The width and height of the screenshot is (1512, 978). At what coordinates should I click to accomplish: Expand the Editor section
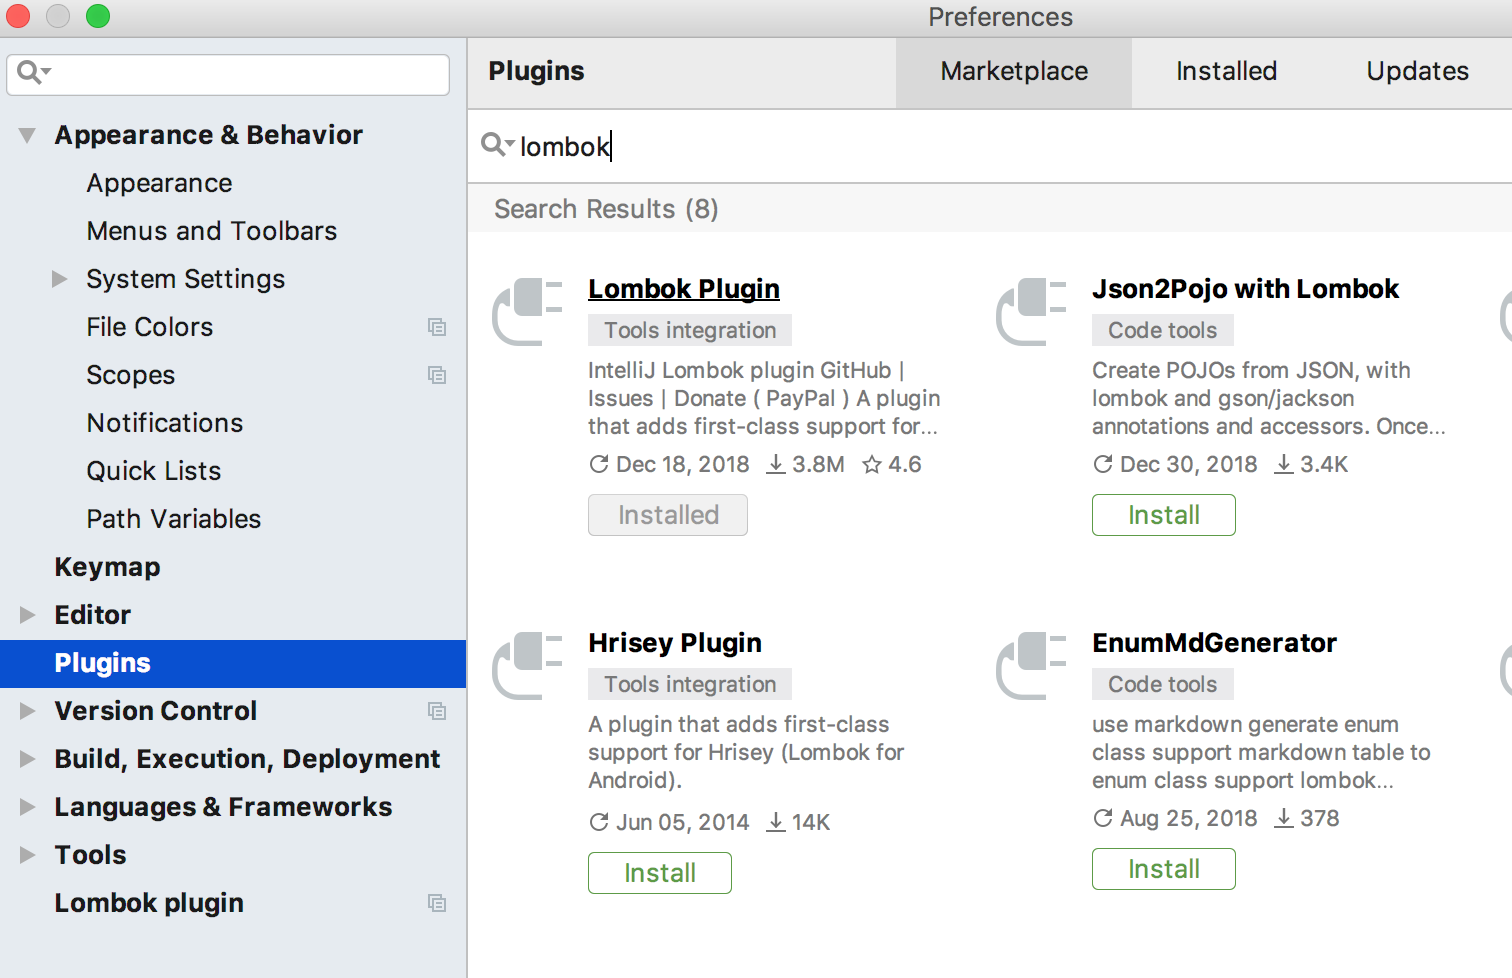pyautogui.click(x=27, y=615)
